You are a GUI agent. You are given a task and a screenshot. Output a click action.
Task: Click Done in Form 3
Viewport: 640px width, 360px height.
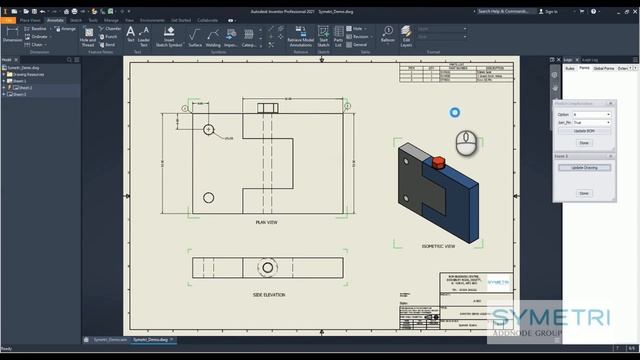(x=584, y=193)
